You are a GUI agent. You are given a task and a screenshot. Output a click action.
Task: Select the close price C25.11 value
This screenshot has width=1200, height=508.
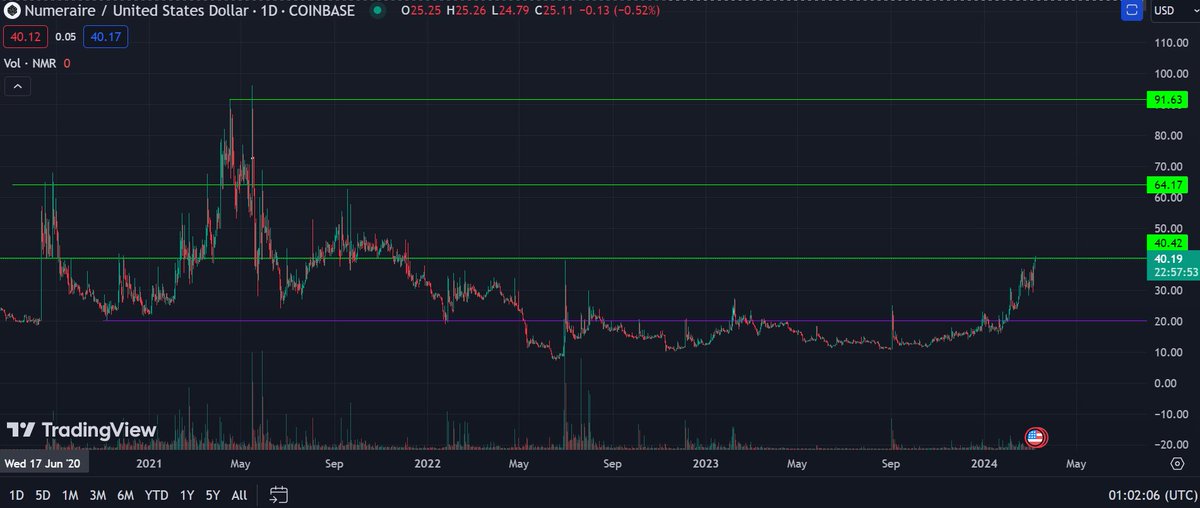click(555, 10)
